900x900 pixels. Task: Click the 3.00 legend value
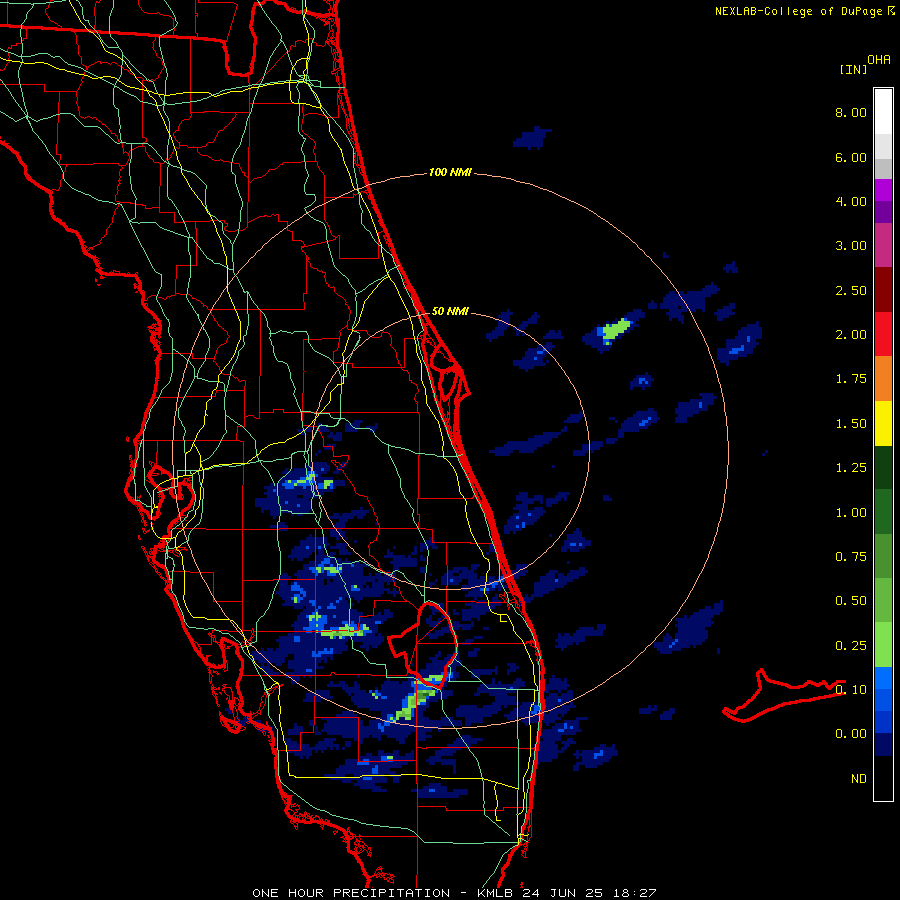(851, 246)
